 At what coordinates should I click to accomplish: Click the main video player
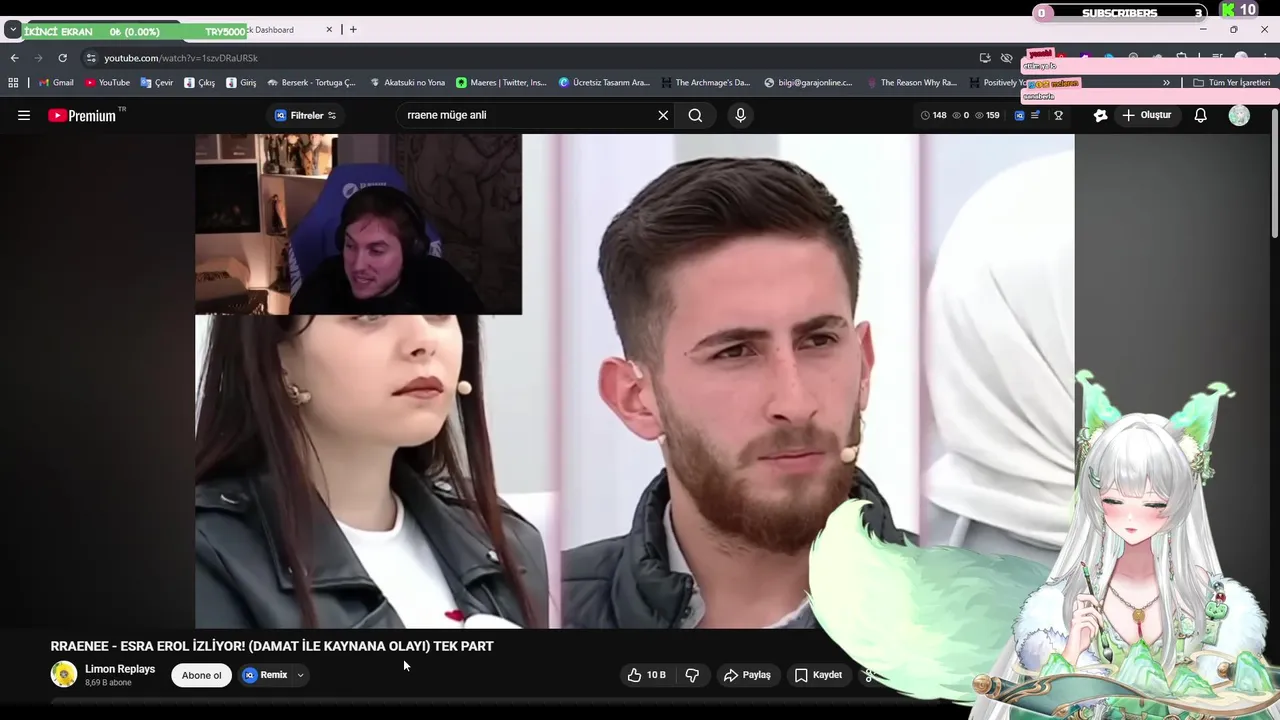coord(635,381)
